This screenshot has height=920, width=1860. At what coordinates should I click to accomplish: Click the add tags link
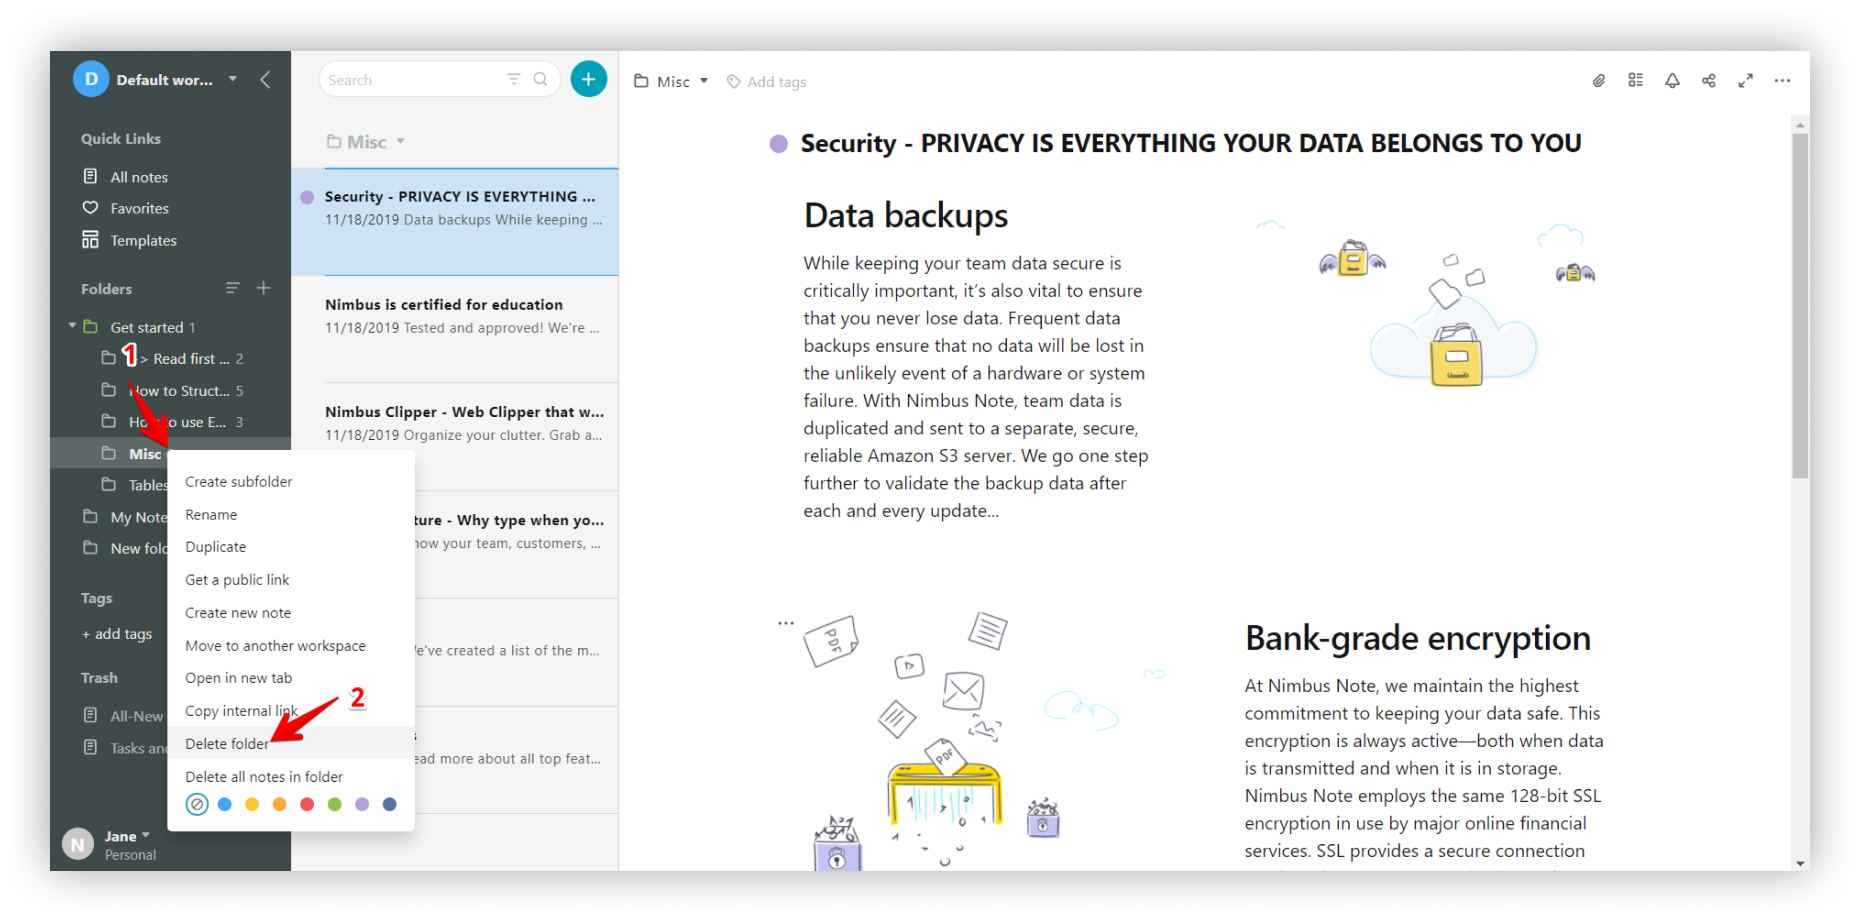(x=117, y=634)
